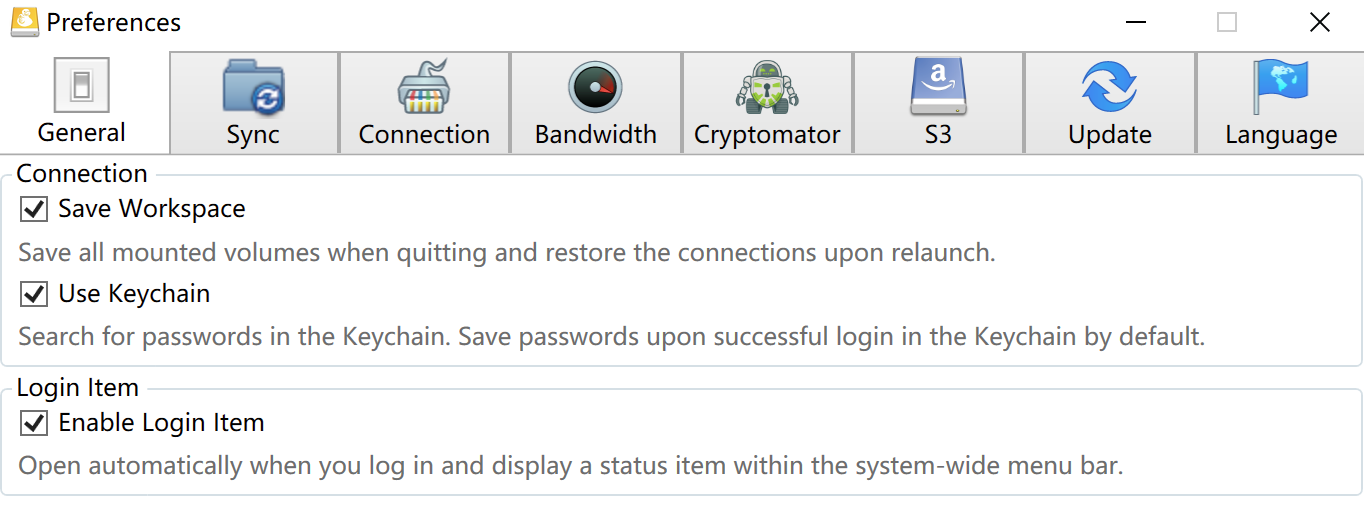Uncheck the Save Workspace checkbox

pyautogui.click(x=35, y=209)
